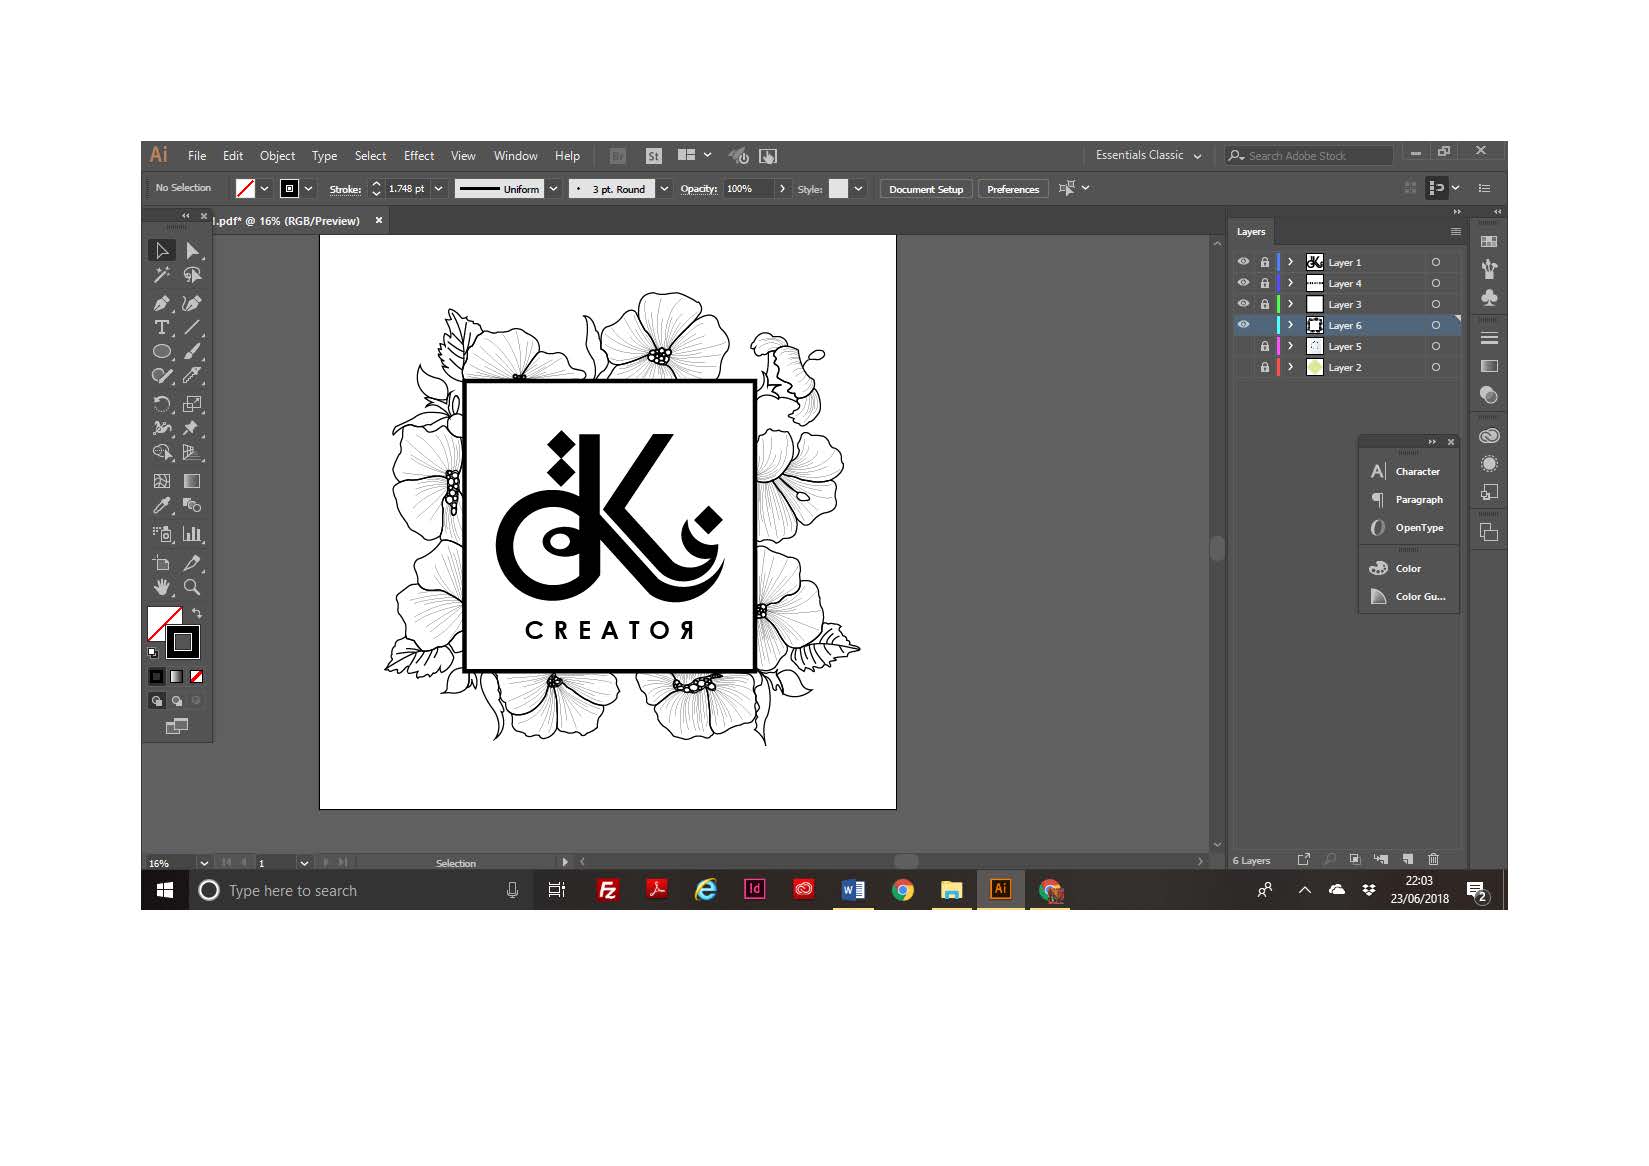Click the Document Setup button

[925, 189]
